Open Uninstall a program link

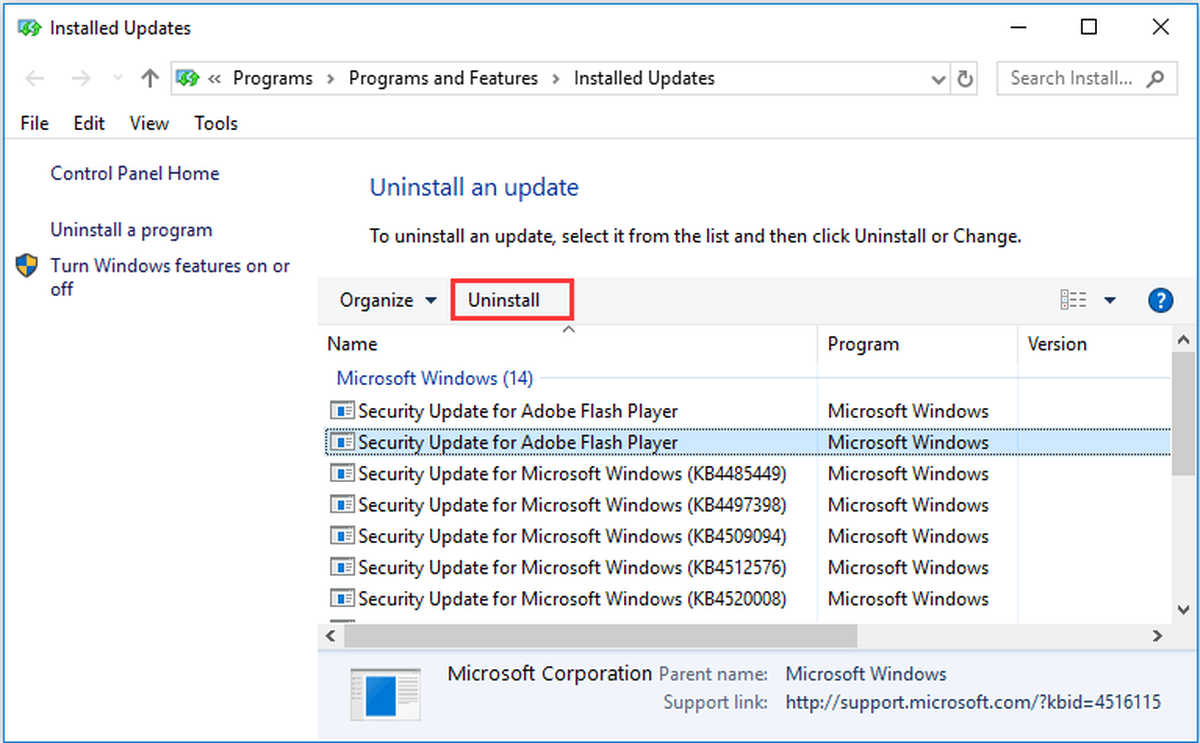click(131, 230)
